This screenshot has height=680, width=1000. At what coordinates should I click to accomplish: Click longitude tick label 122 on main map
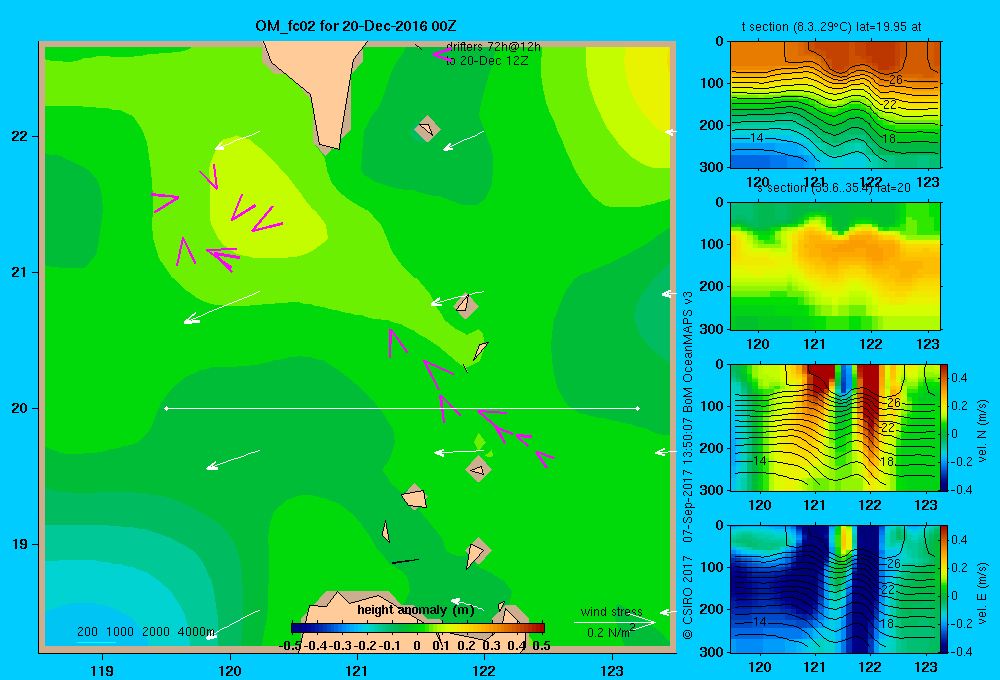pos(484,670)
